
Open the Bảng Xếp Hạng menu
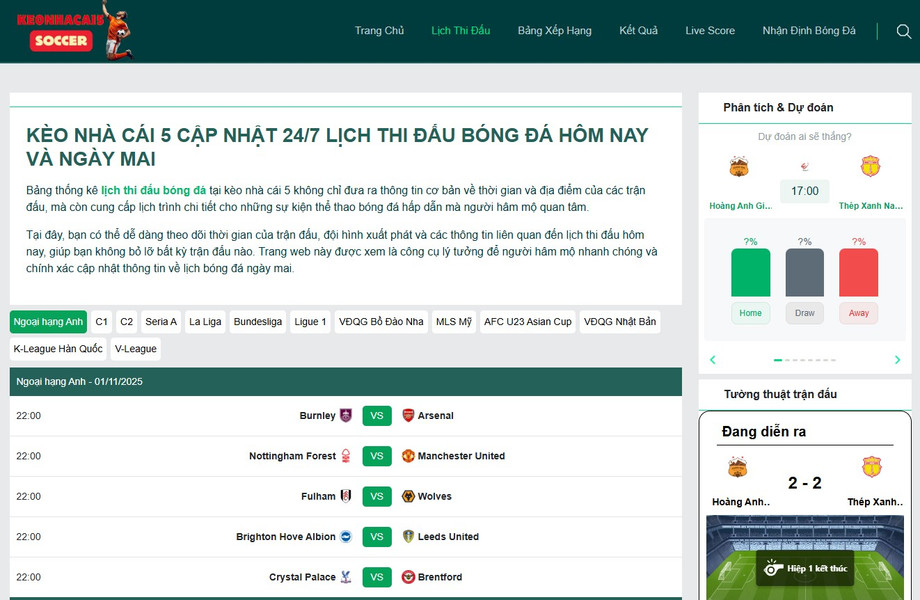(554, 31)
